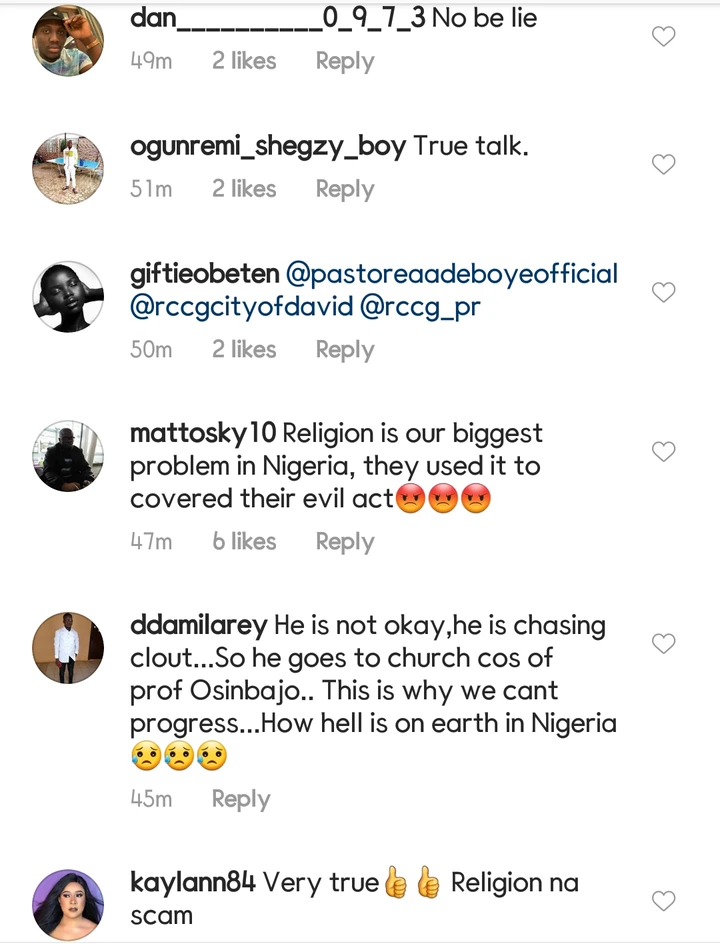Reply to ogunremi_shegzy_boy's comment
This screenshot has height=944, width=720.
pos(345,189)
